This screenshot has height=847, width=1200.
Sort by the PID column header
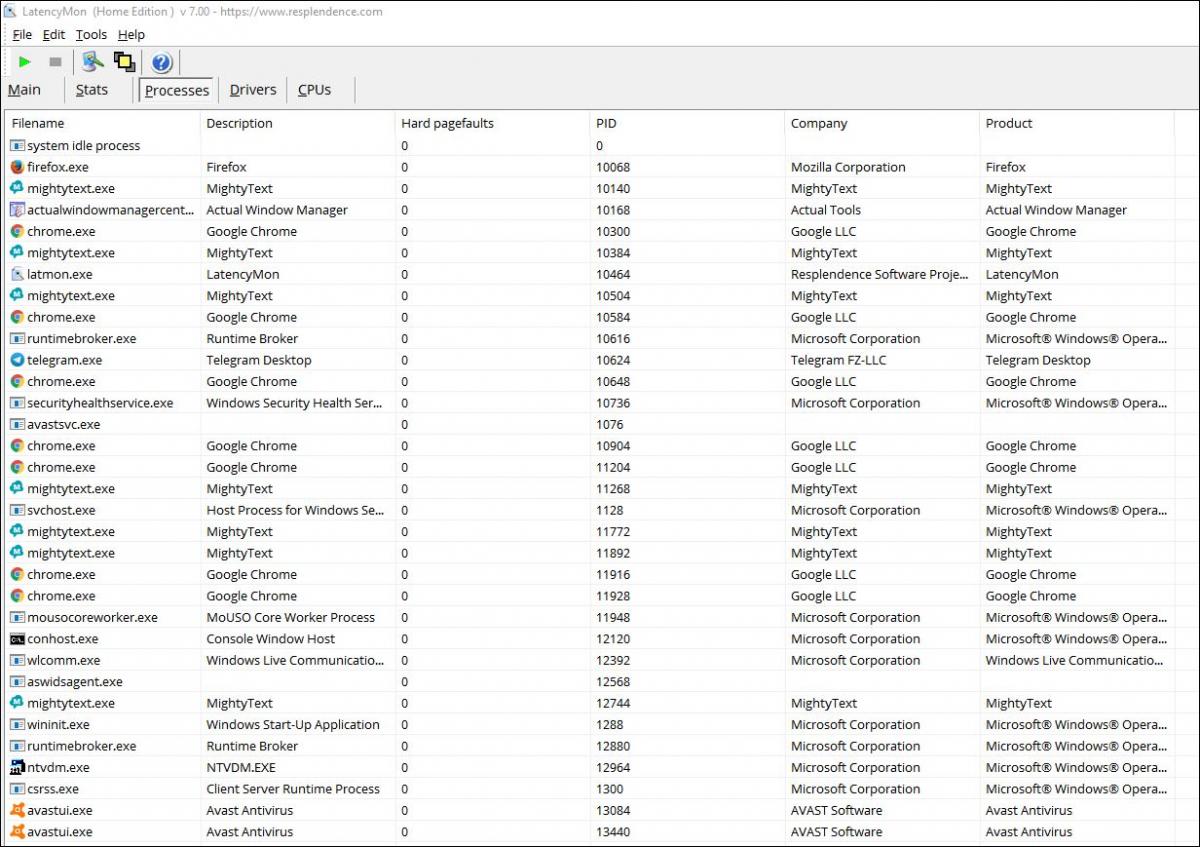688,124
